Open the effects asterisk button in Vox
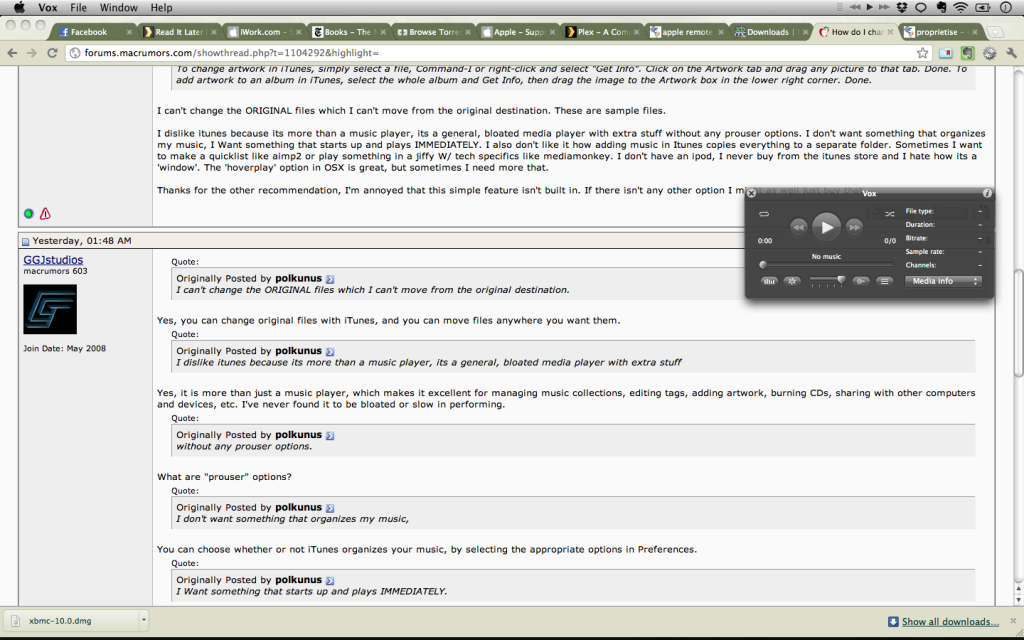Screen dimensions: 1024x640 tap(792, 281)
